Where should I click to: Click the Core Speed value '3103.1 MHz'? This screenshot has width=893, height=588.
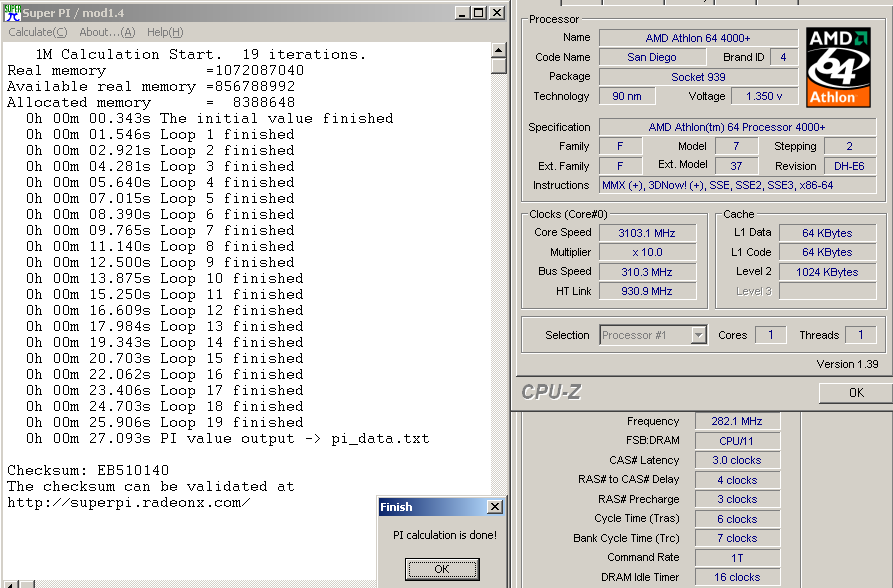point(648,233)
